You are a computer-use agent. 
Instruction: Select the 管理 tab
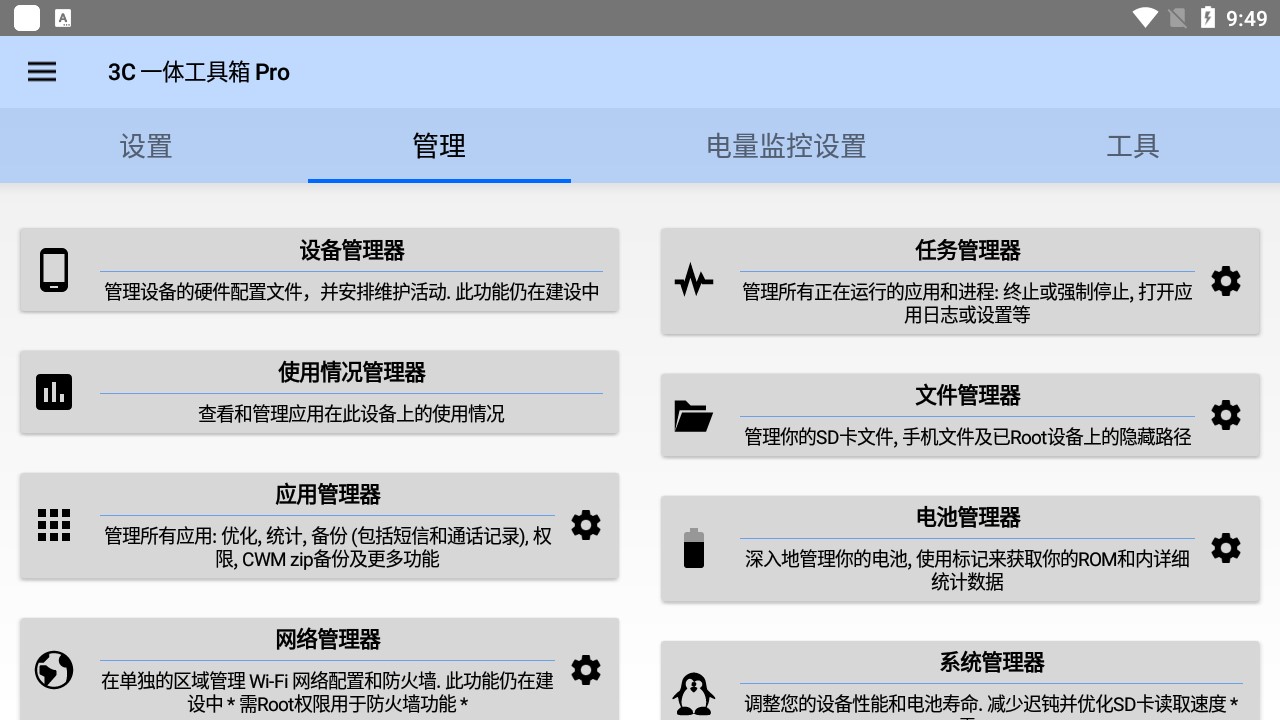point(439,146)
